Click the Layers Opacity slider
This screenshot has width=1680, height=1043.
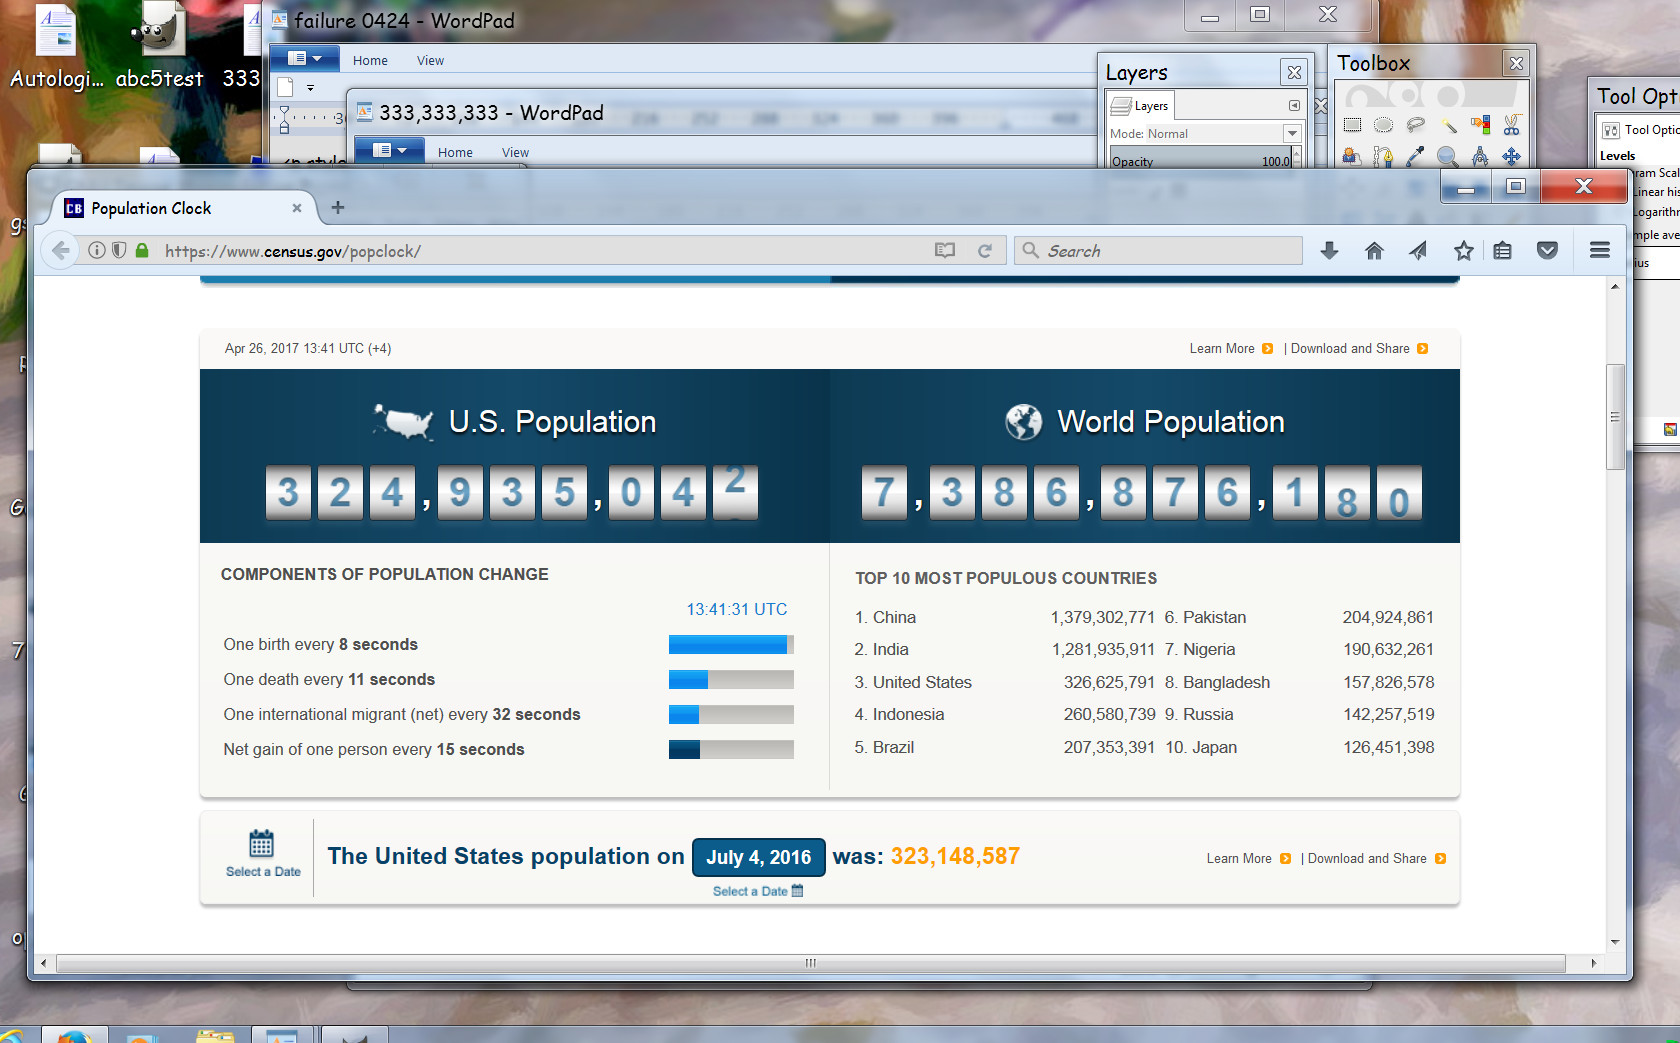(x=1200, y=160)
